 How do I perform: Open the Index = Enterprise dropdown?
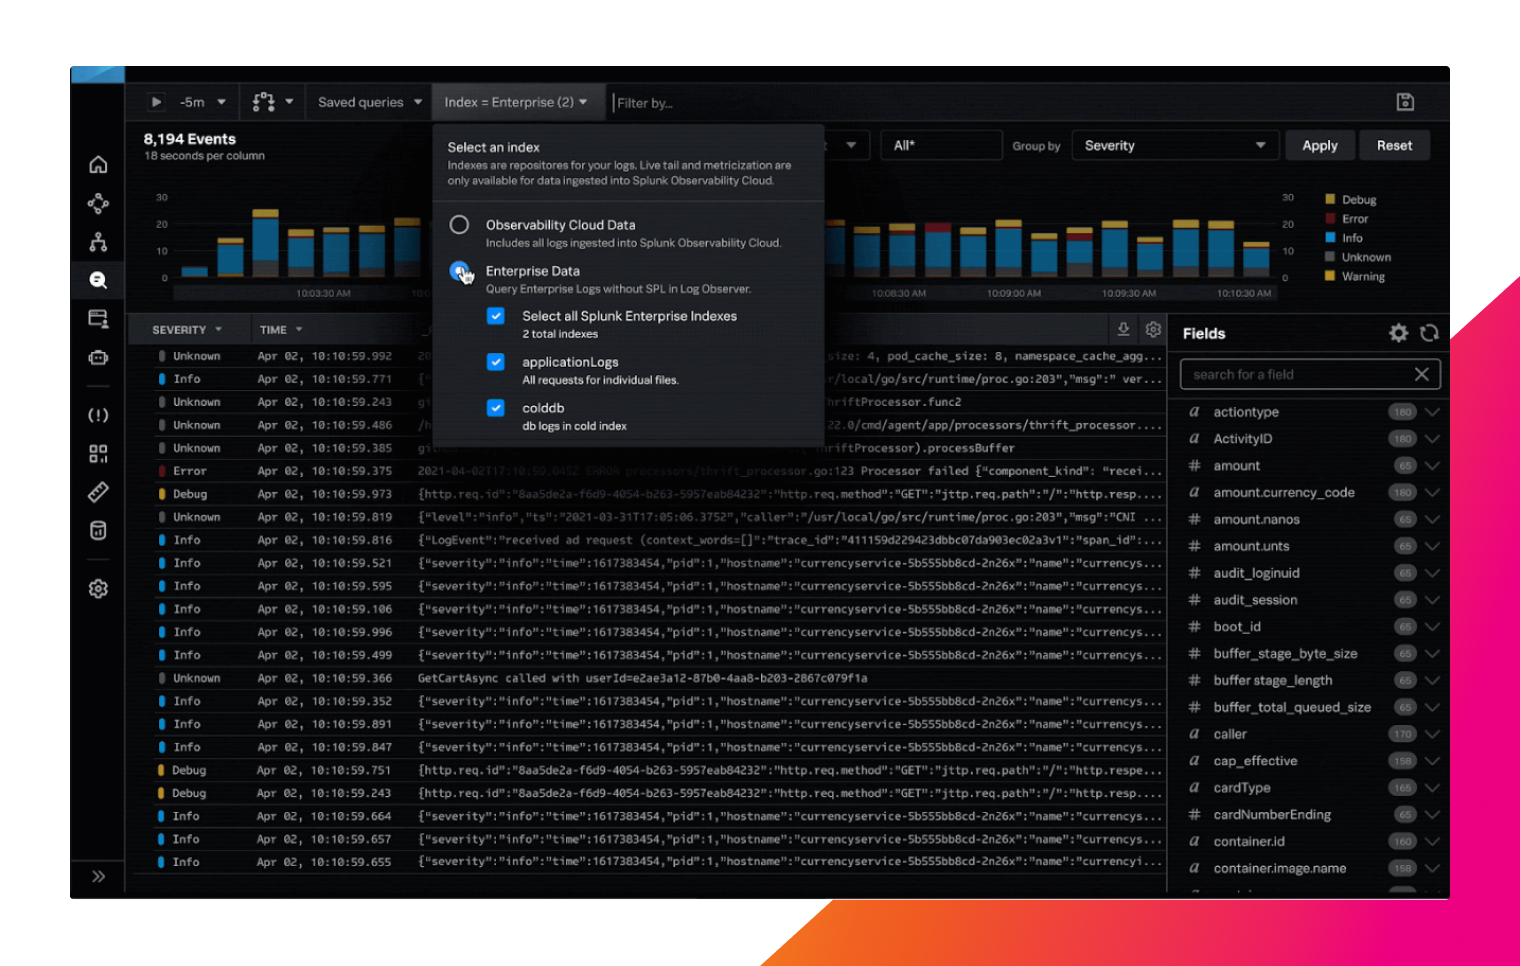coord(513,101)
